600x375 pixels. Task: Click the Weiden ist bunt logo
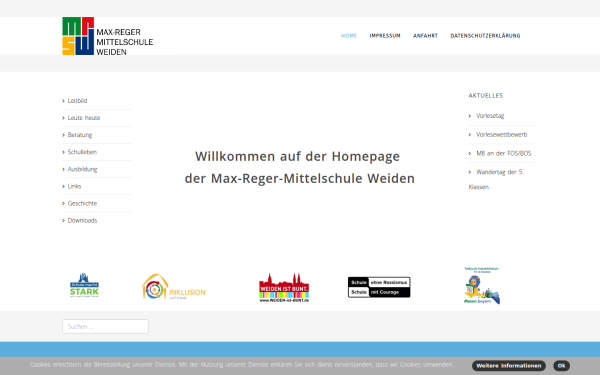pos(284,288)
